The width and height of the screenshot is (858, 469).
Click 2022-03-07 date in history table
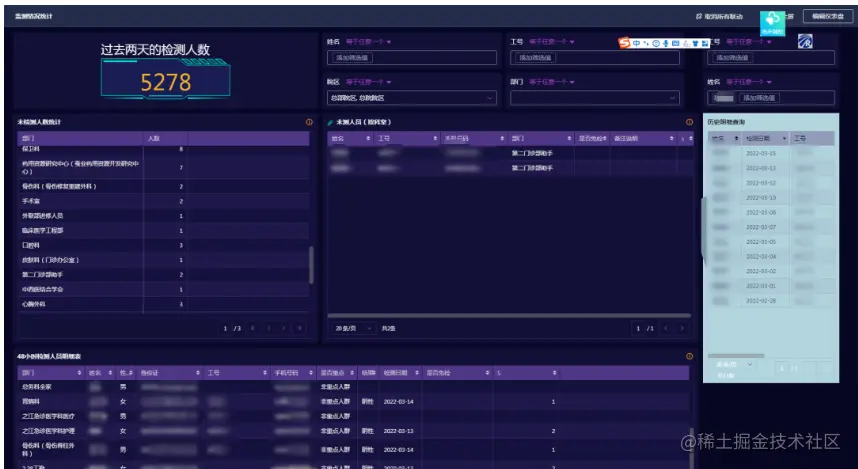pyautogui.click(x=761, y=227)
